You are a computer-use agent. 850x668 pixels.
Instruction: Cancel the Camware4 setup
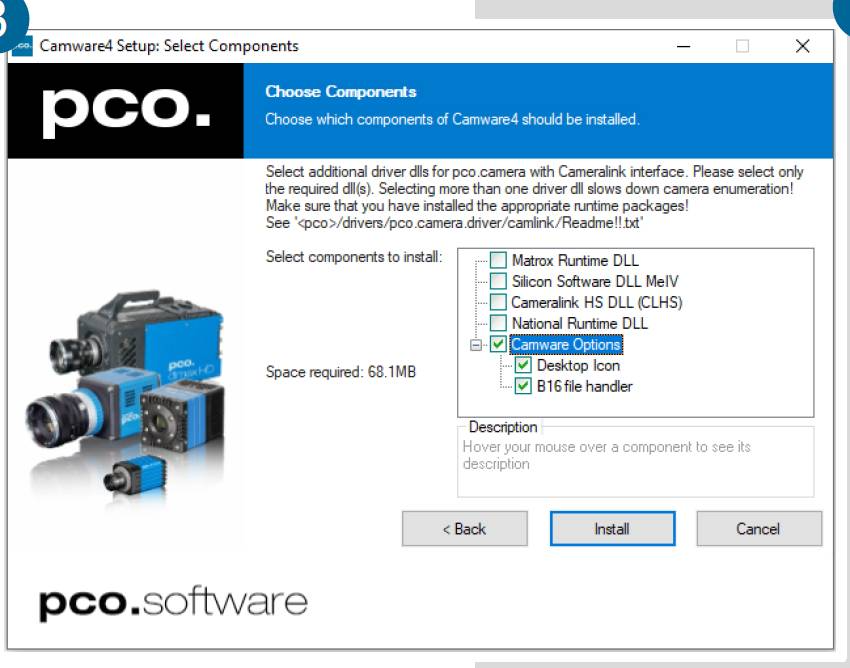coord(758,529)
